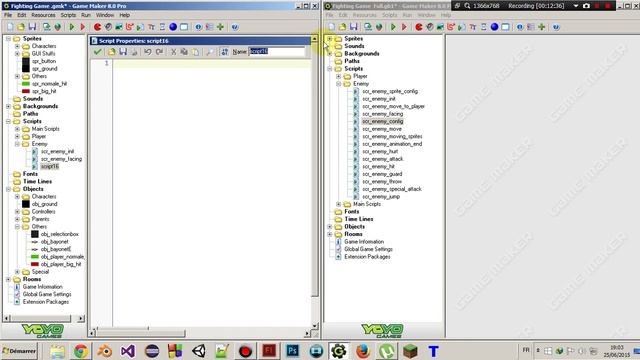Open Help icon in left window toolbar

[x=235, y=27]
